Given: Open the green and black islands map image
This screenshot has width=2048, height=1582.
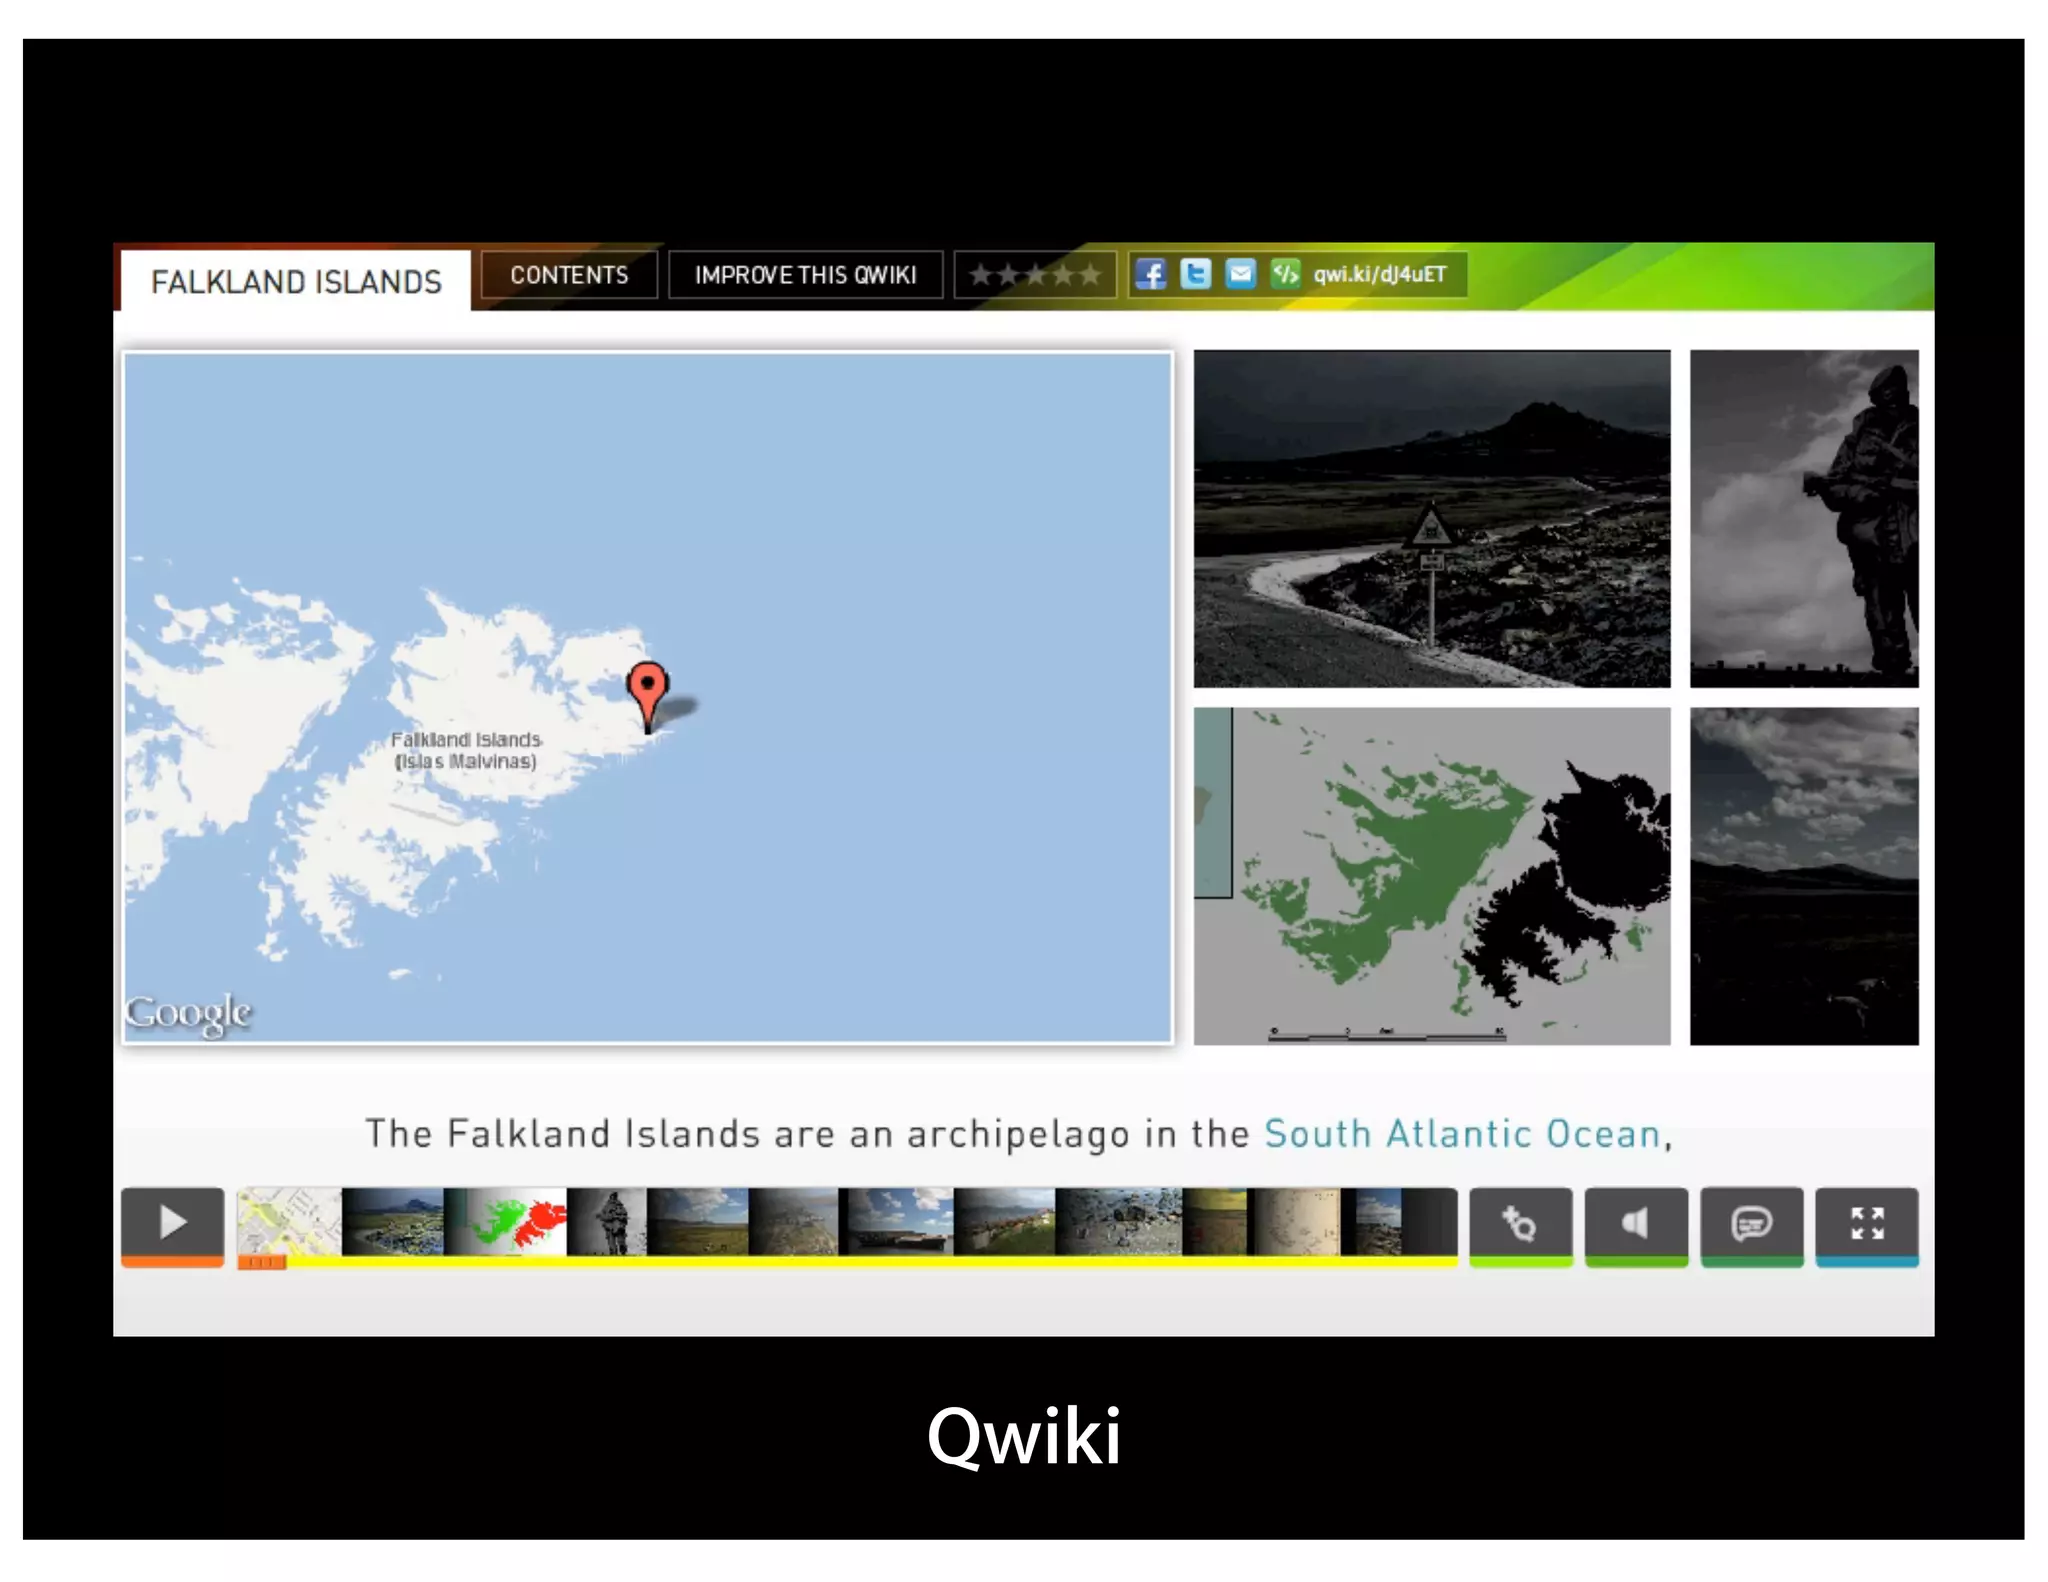Looking at the screenshot, I should [x=1432, y=876].
